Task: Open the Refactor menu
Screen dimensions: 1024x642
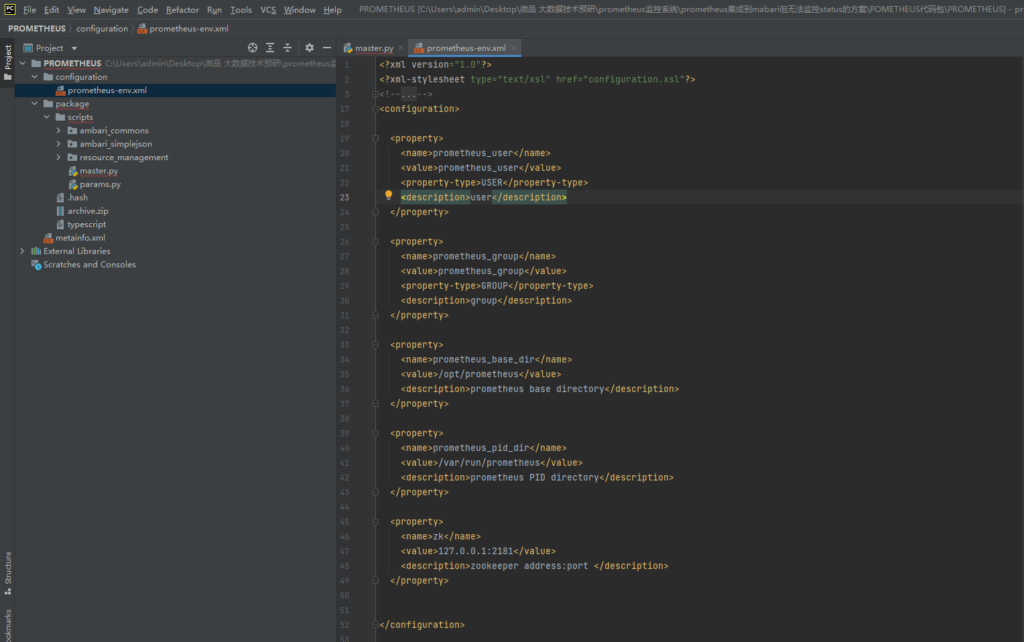Action: pos(182,10)
